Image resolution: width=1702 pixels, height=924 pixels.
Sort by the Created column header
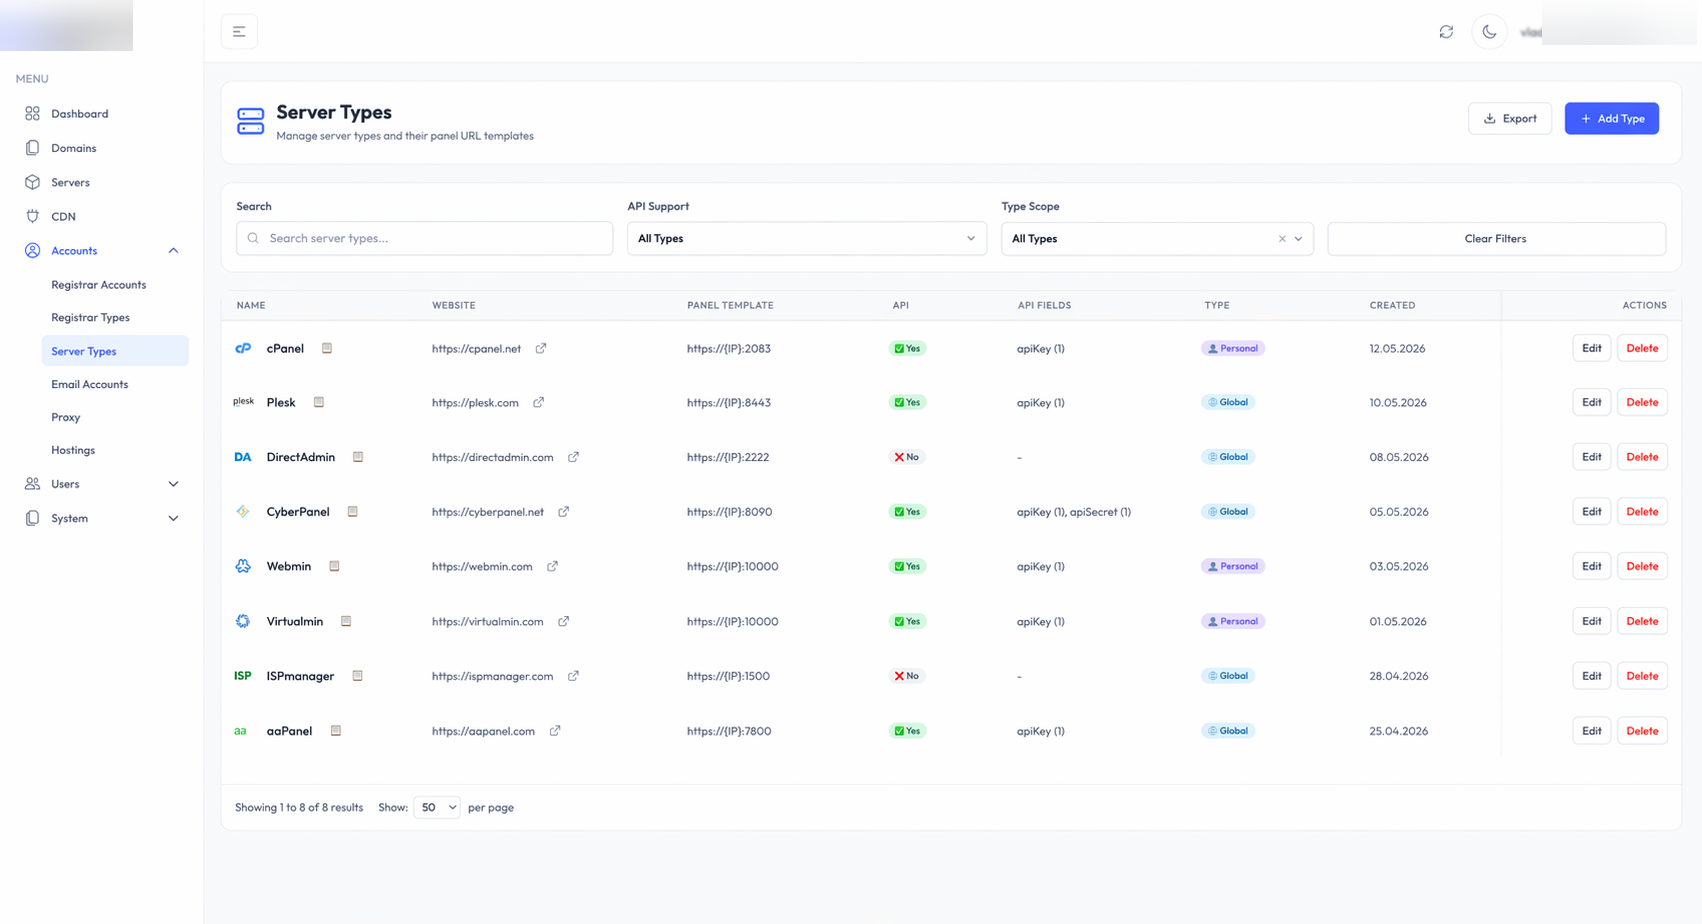pos(1392,305)
